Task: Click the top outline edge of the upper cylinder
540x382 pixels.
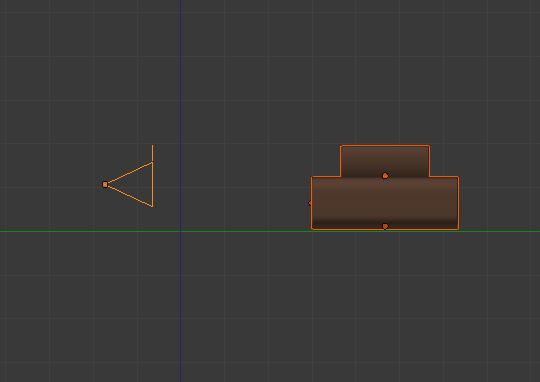Action: click(x=385, y=146)
